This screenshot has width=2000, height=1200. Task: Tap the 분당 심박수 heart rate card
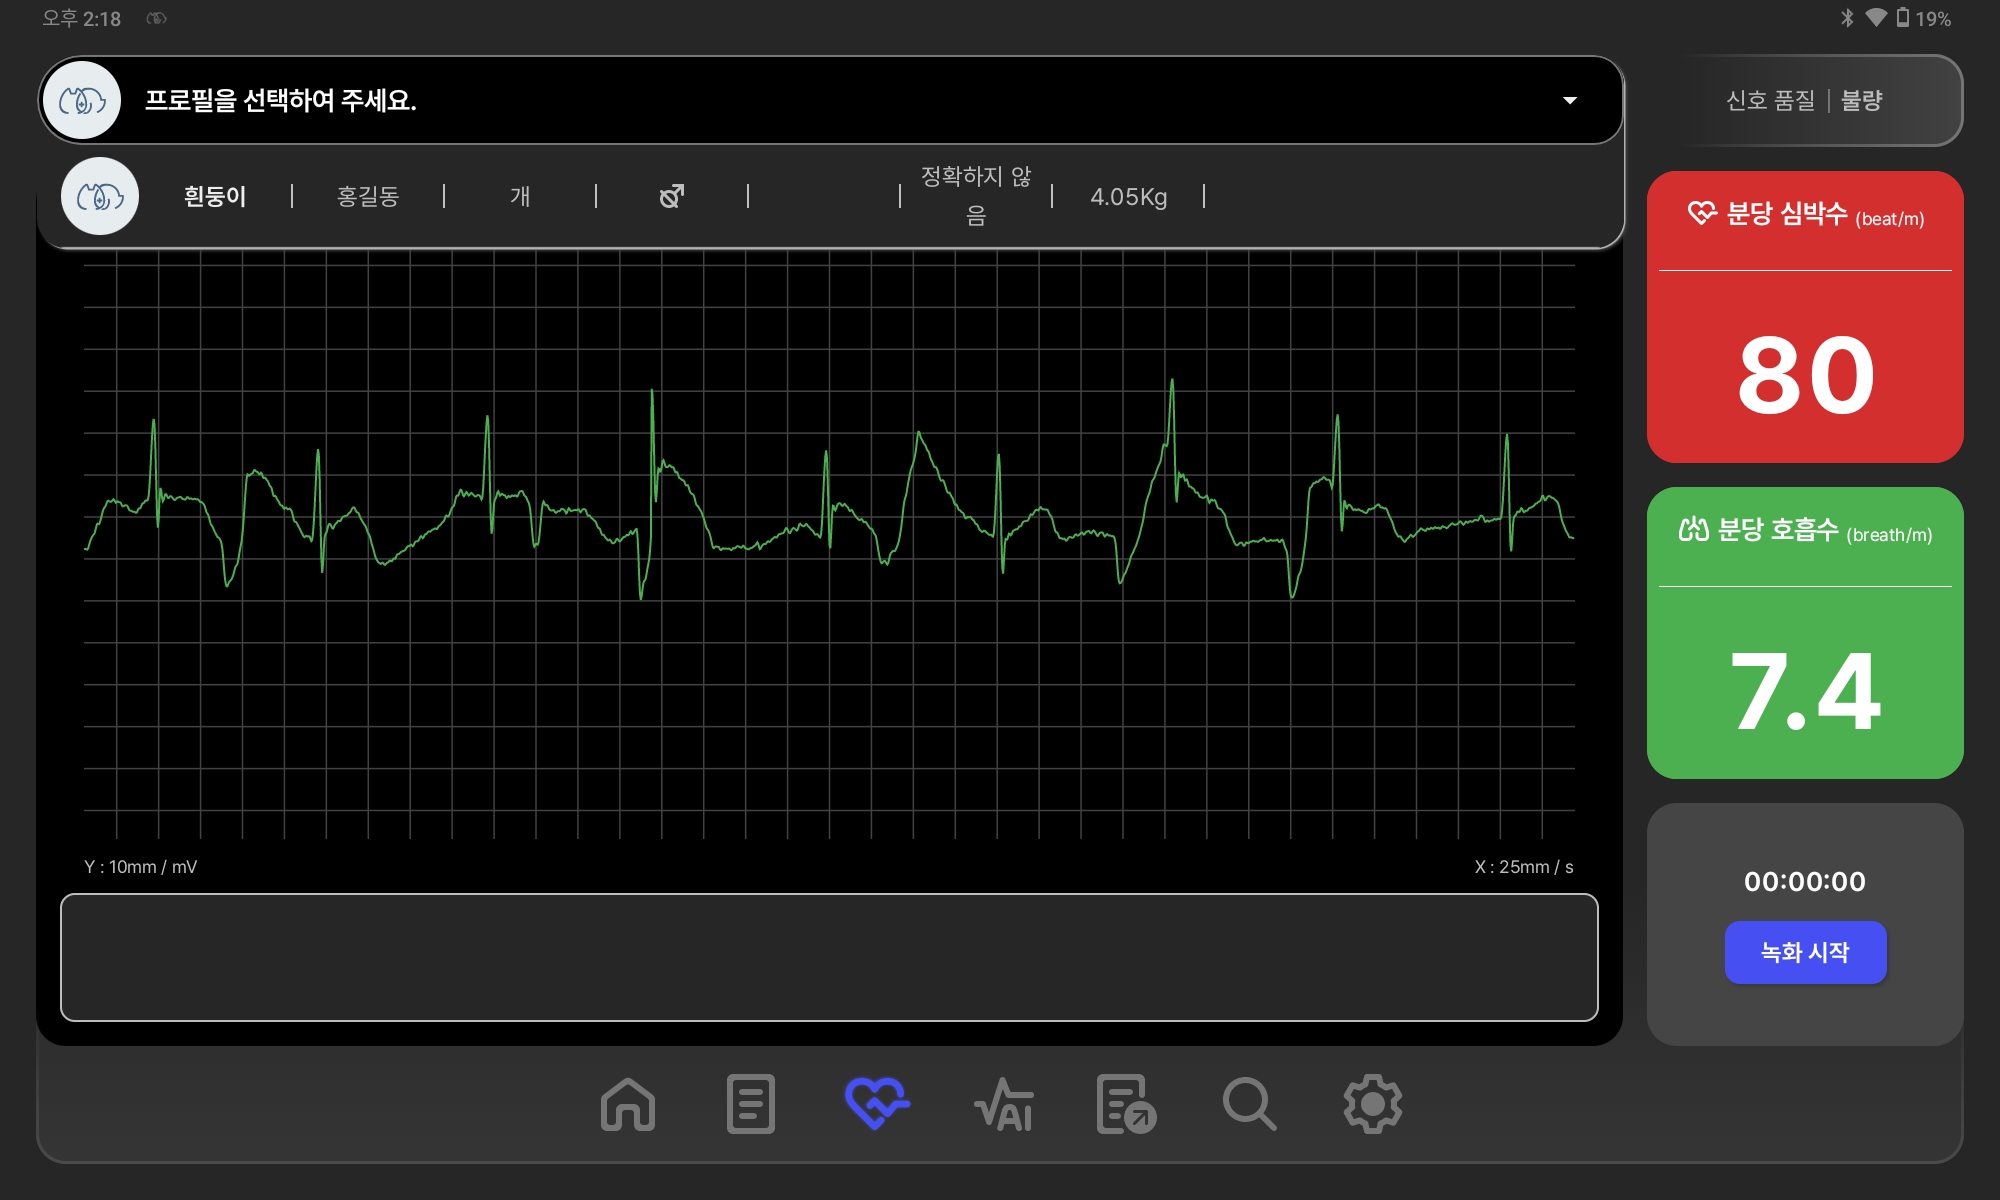click(1805, 316)
